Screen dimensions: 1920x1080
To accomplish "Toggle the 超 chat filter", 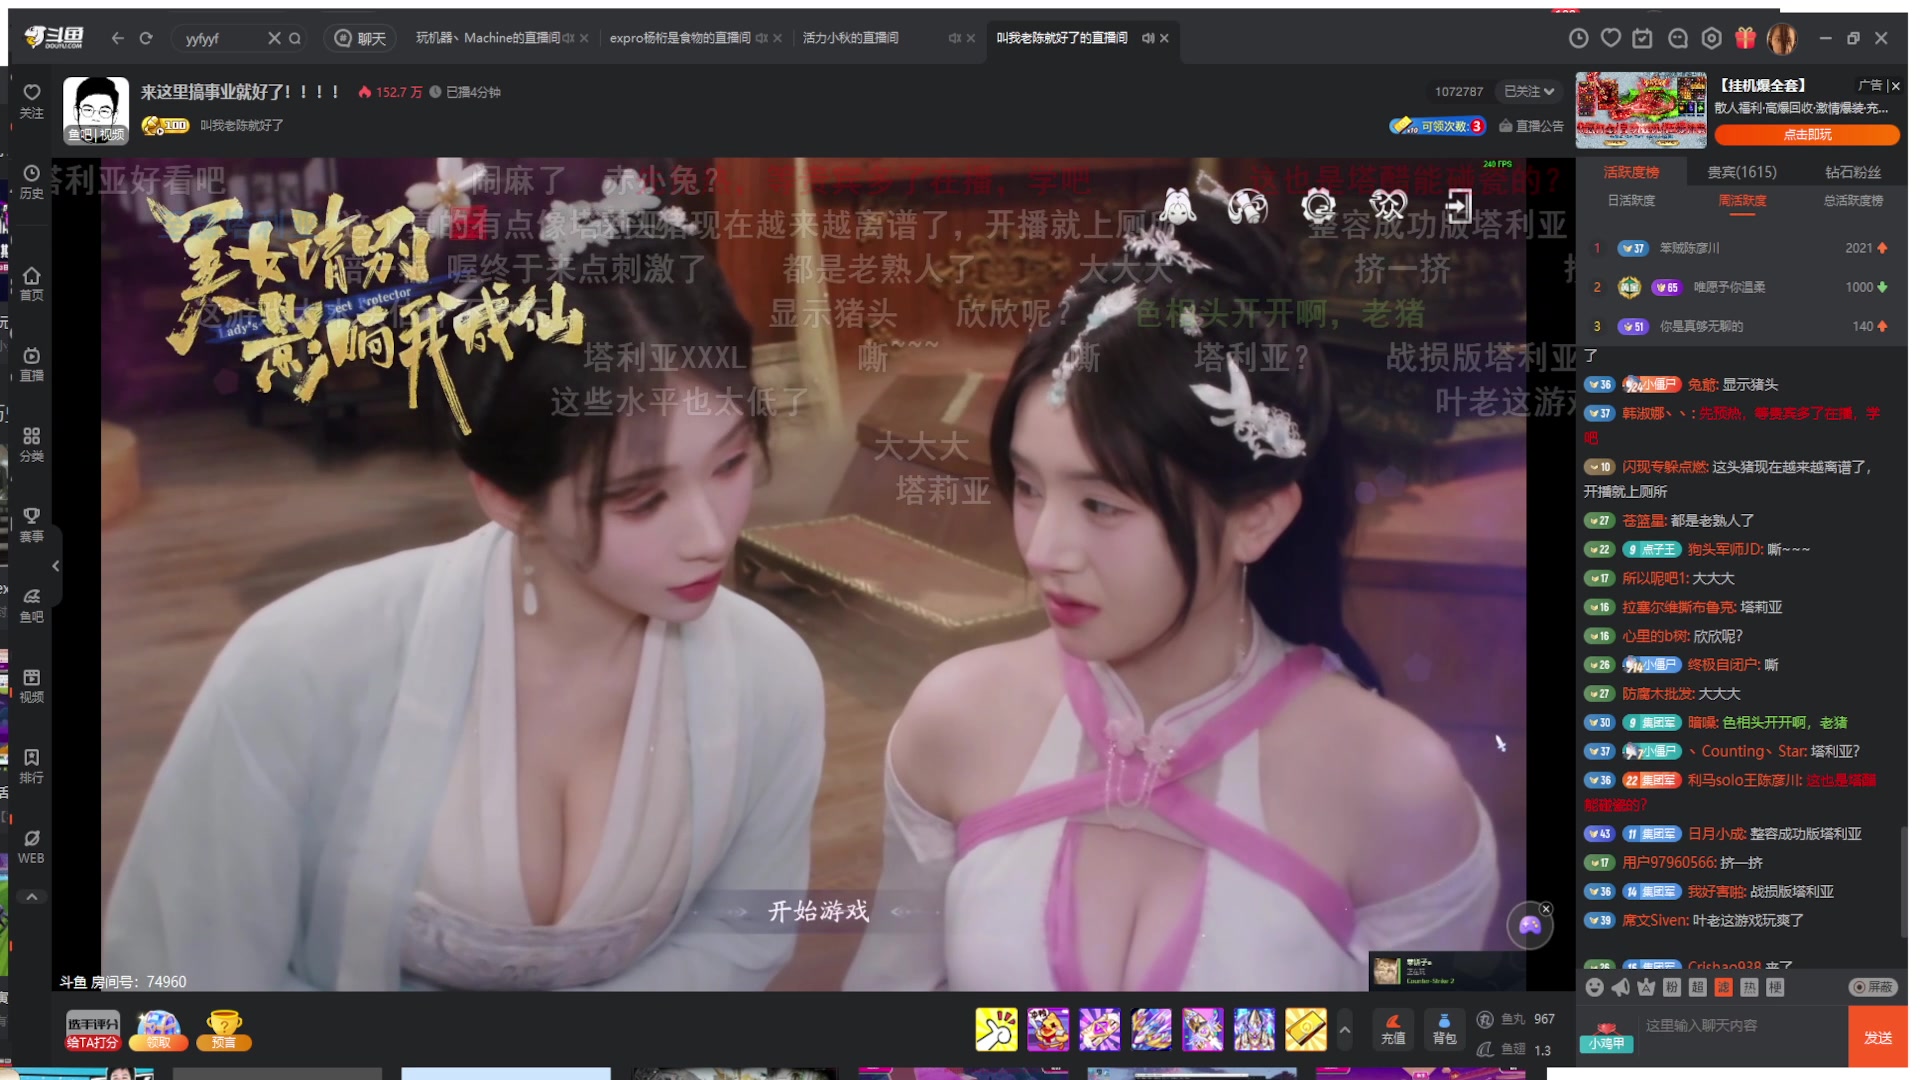I will coord(1697,987).
